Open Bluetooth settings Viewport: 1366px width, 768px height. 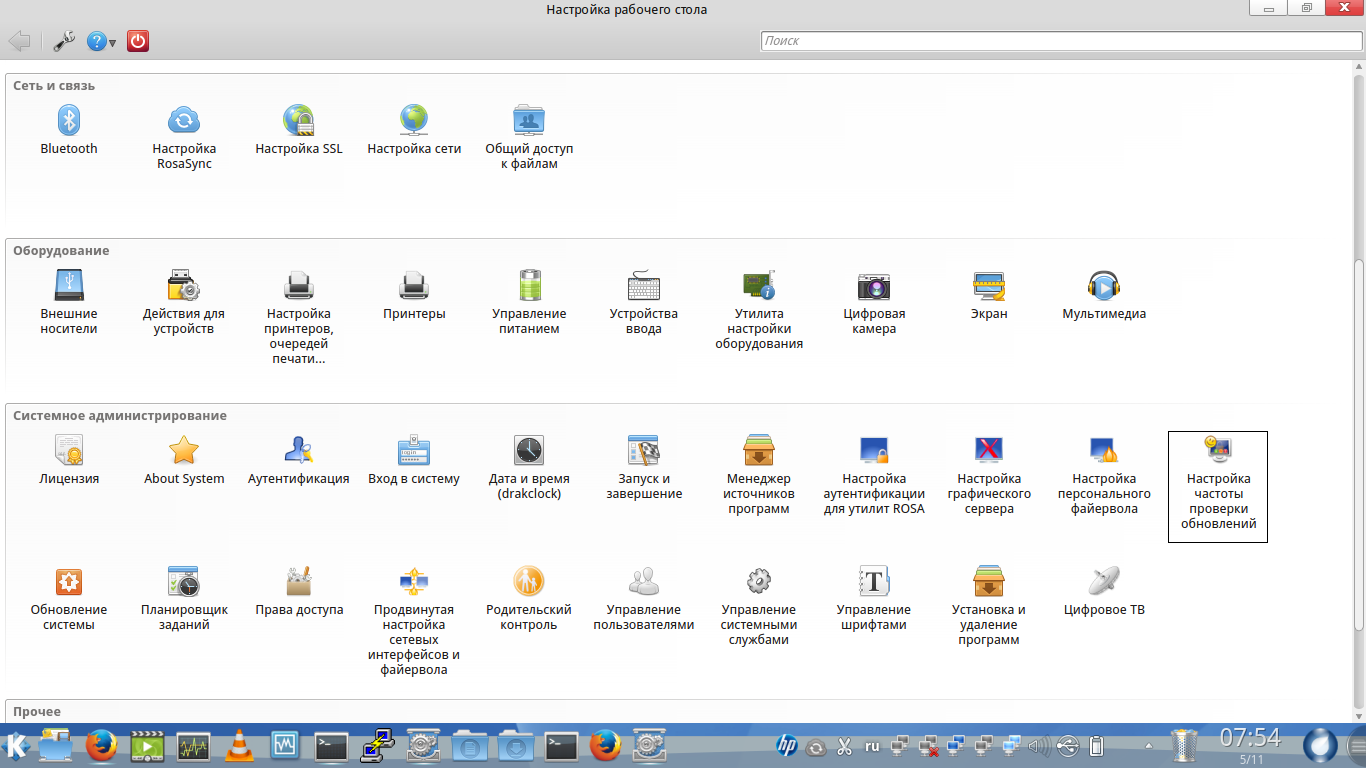click(x=68, y=122)
